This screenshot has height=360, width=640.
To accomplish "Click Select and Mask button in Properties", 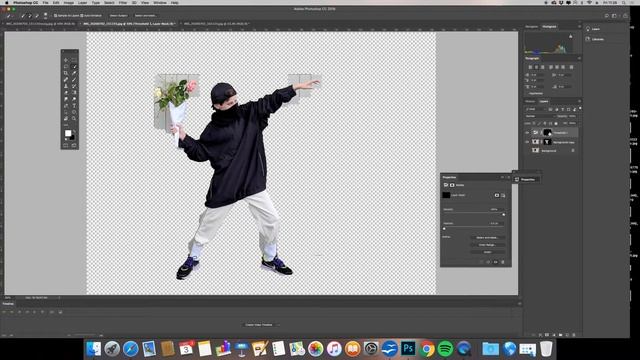I will coord(487,238).
